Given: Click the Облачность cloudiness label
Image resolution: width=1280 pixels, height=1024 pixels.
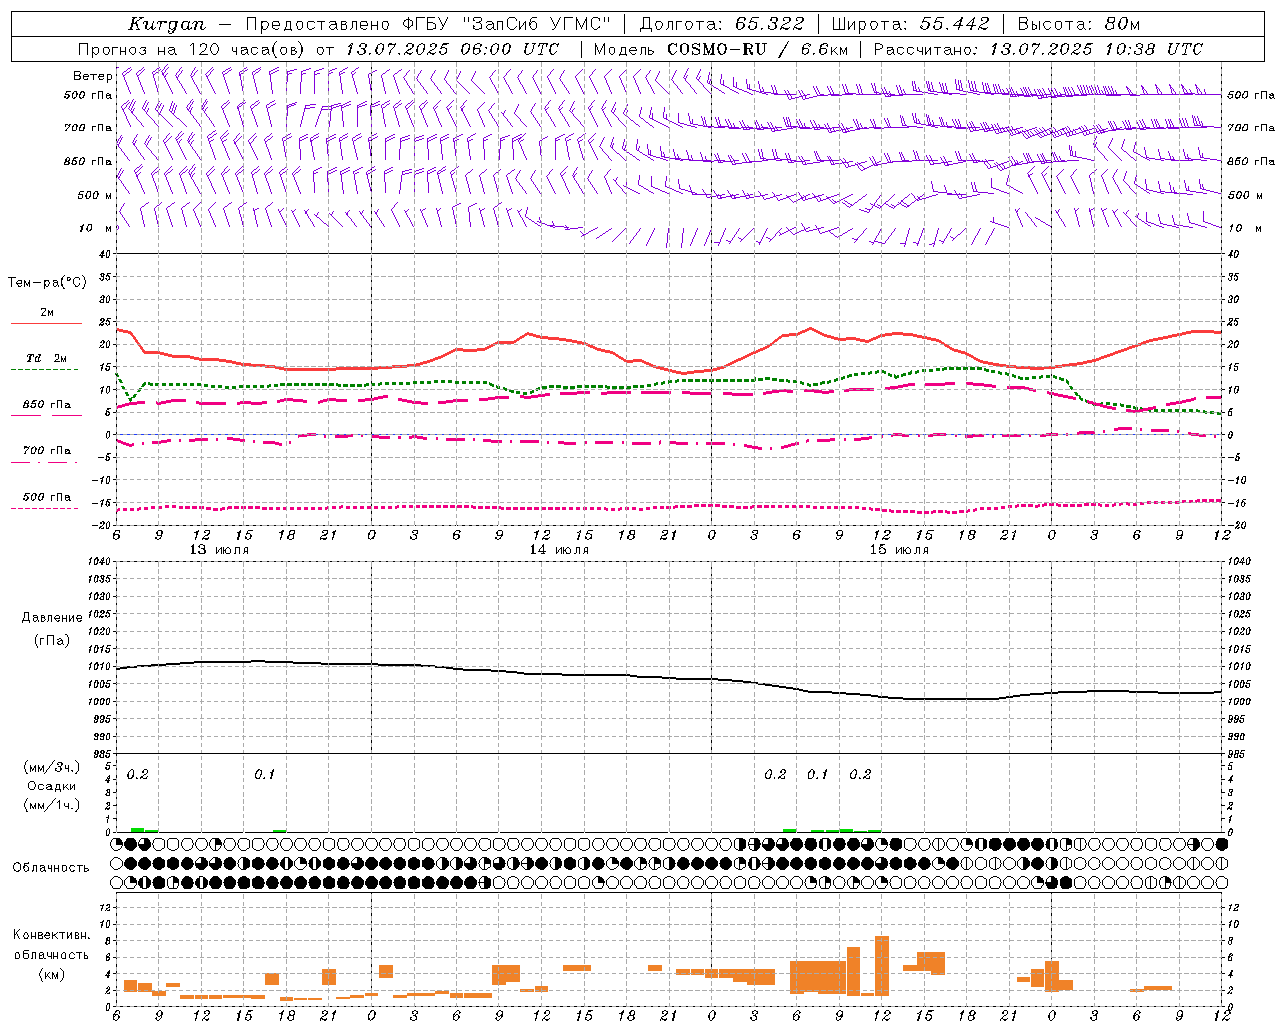Looking at the screenshot, I should point(50,868).
